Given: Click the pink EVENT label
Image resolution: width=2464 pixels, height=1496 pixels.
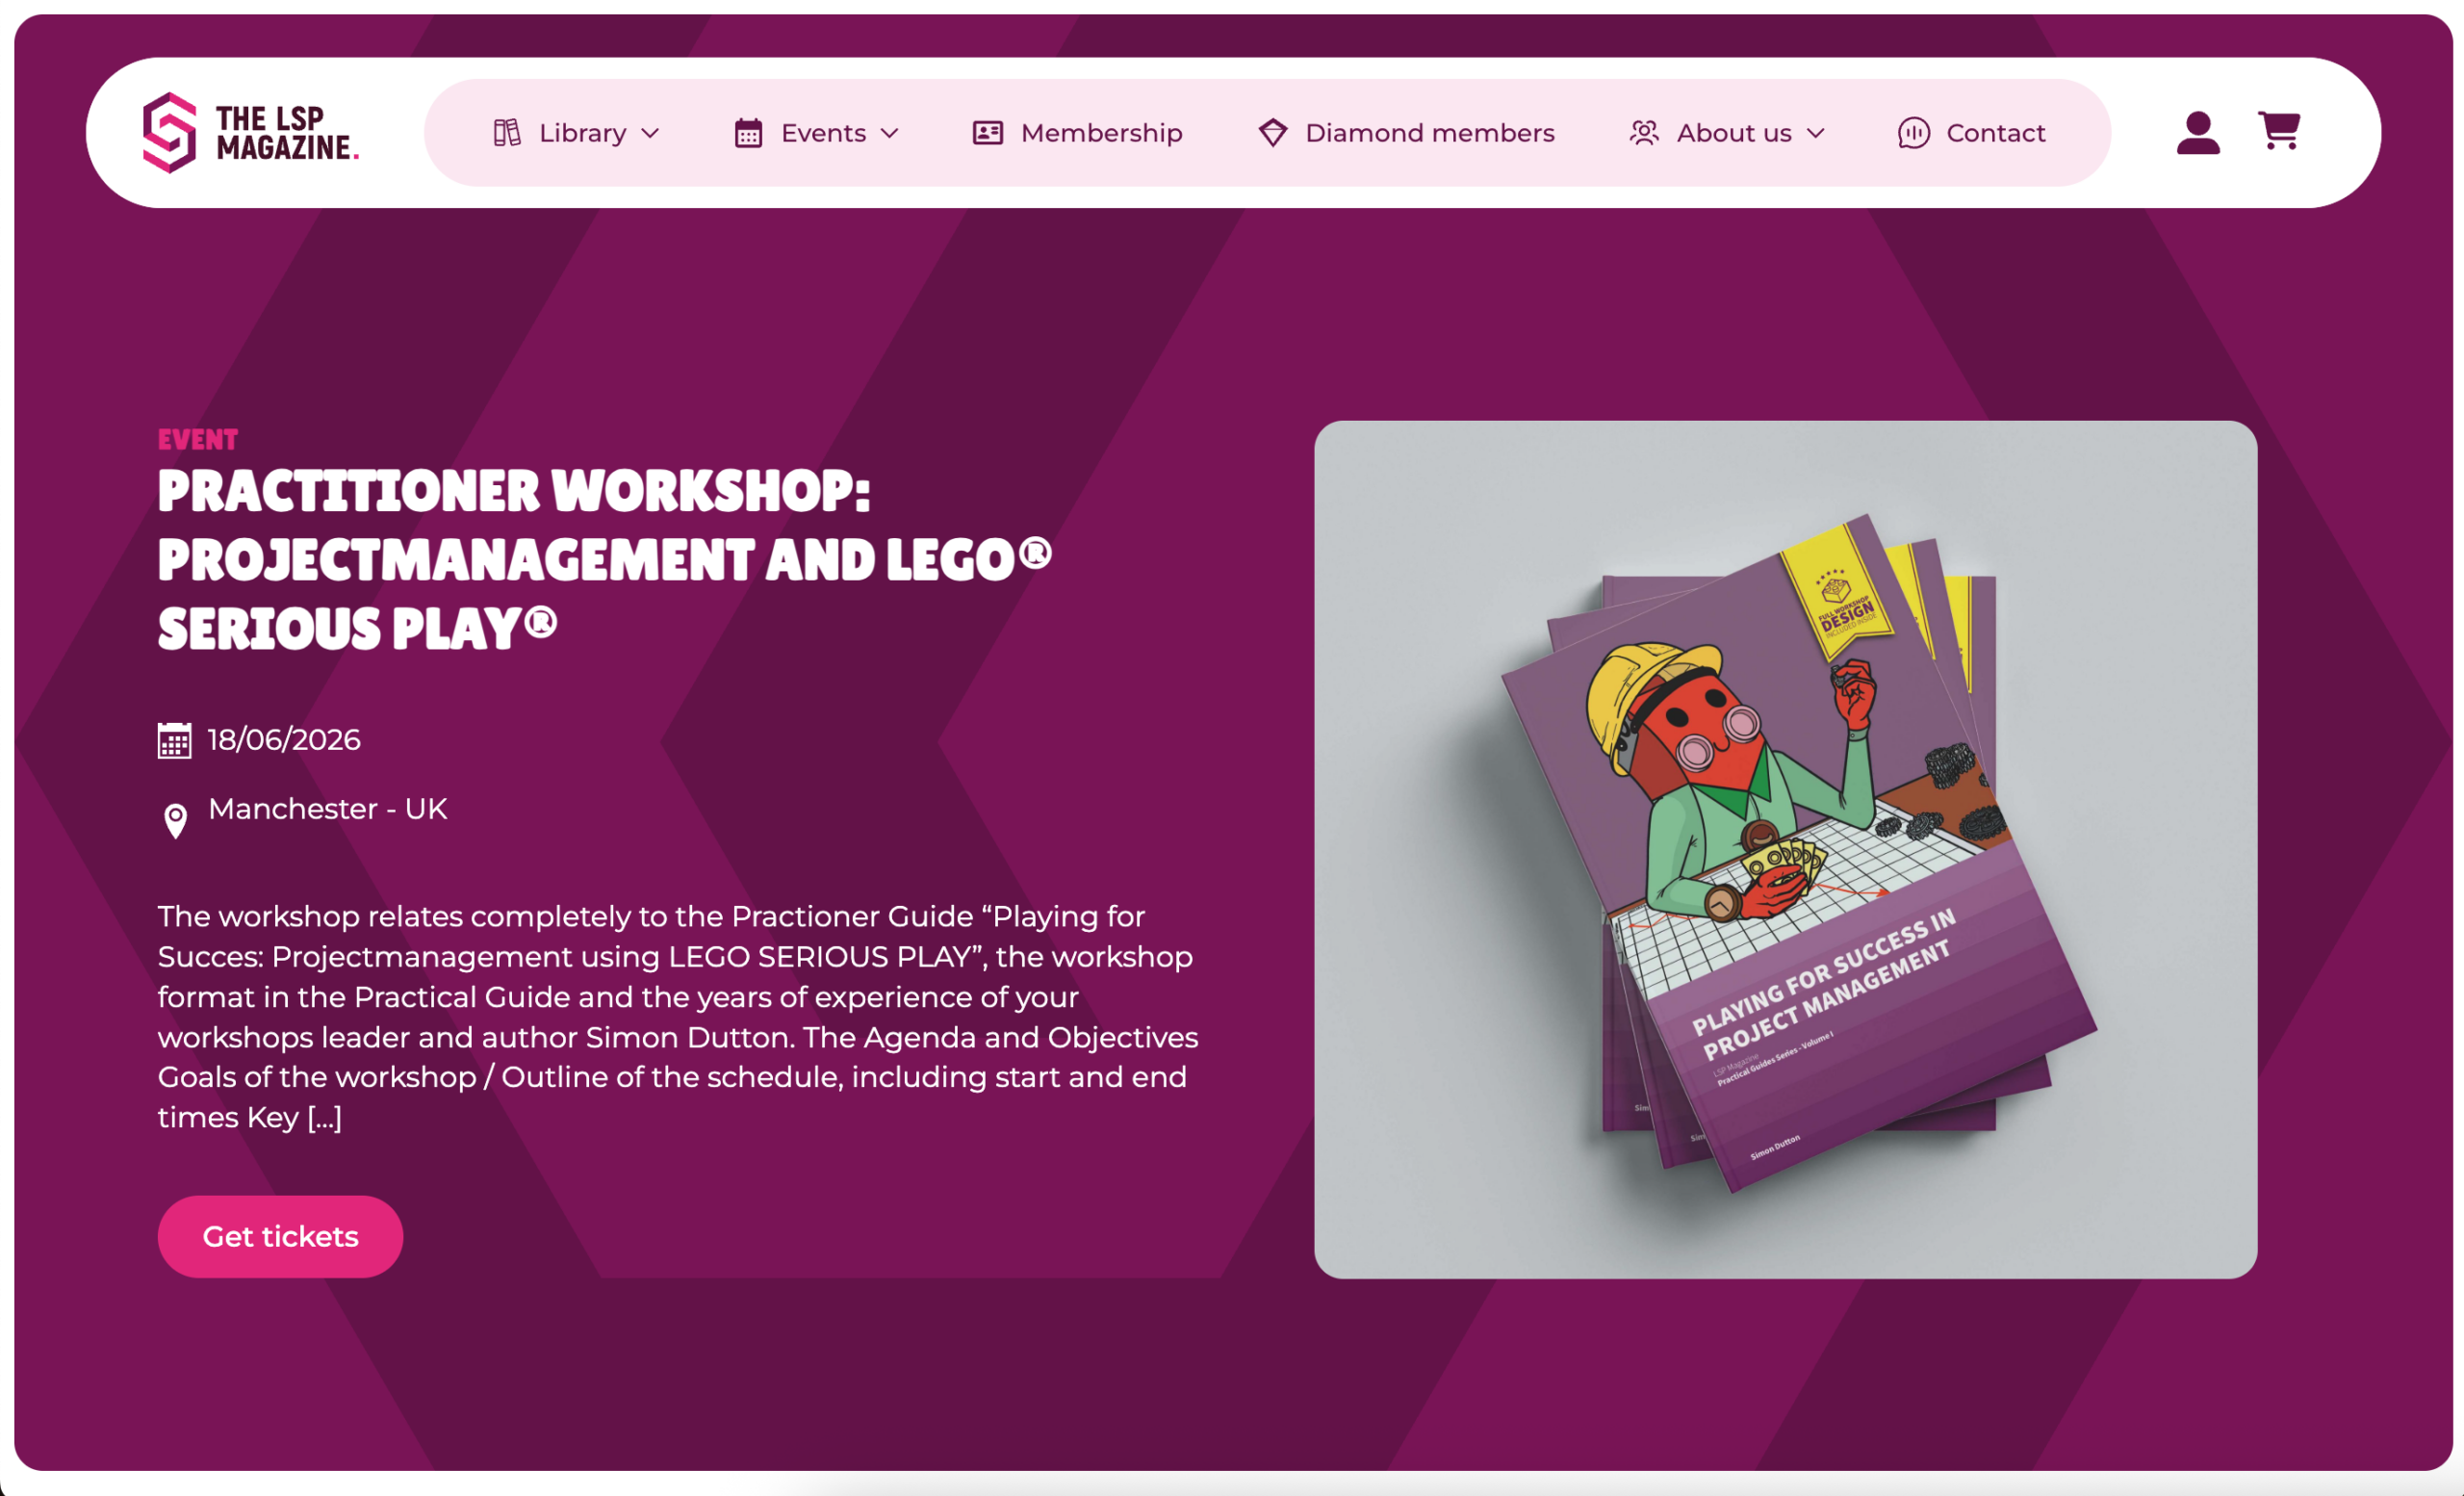Looking at the screenshot, I should tap(198, 440).
